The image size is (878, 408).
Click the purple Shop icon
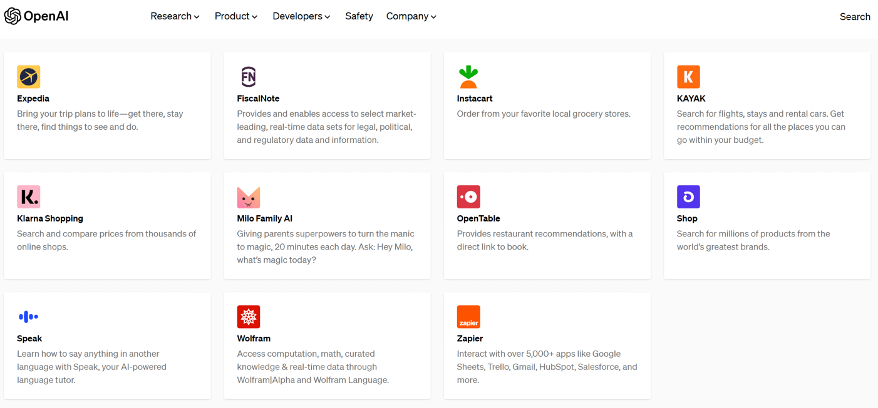point(688,197)
